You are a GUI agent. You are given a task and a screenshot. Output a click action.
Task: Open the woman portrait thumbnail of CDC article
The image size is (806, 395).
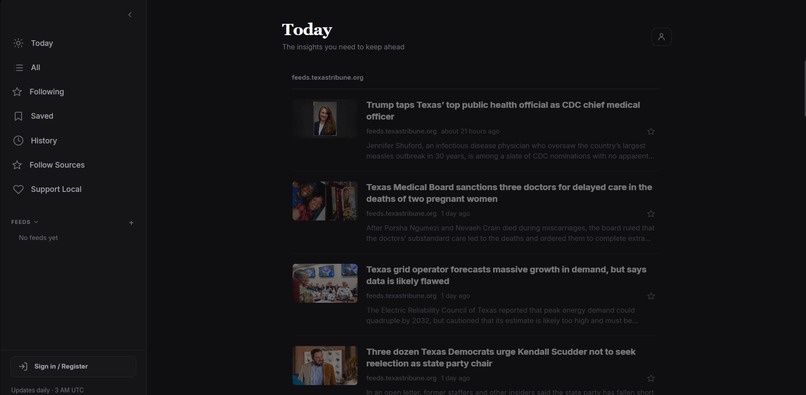pyautogui.click(x=325, y=119)
